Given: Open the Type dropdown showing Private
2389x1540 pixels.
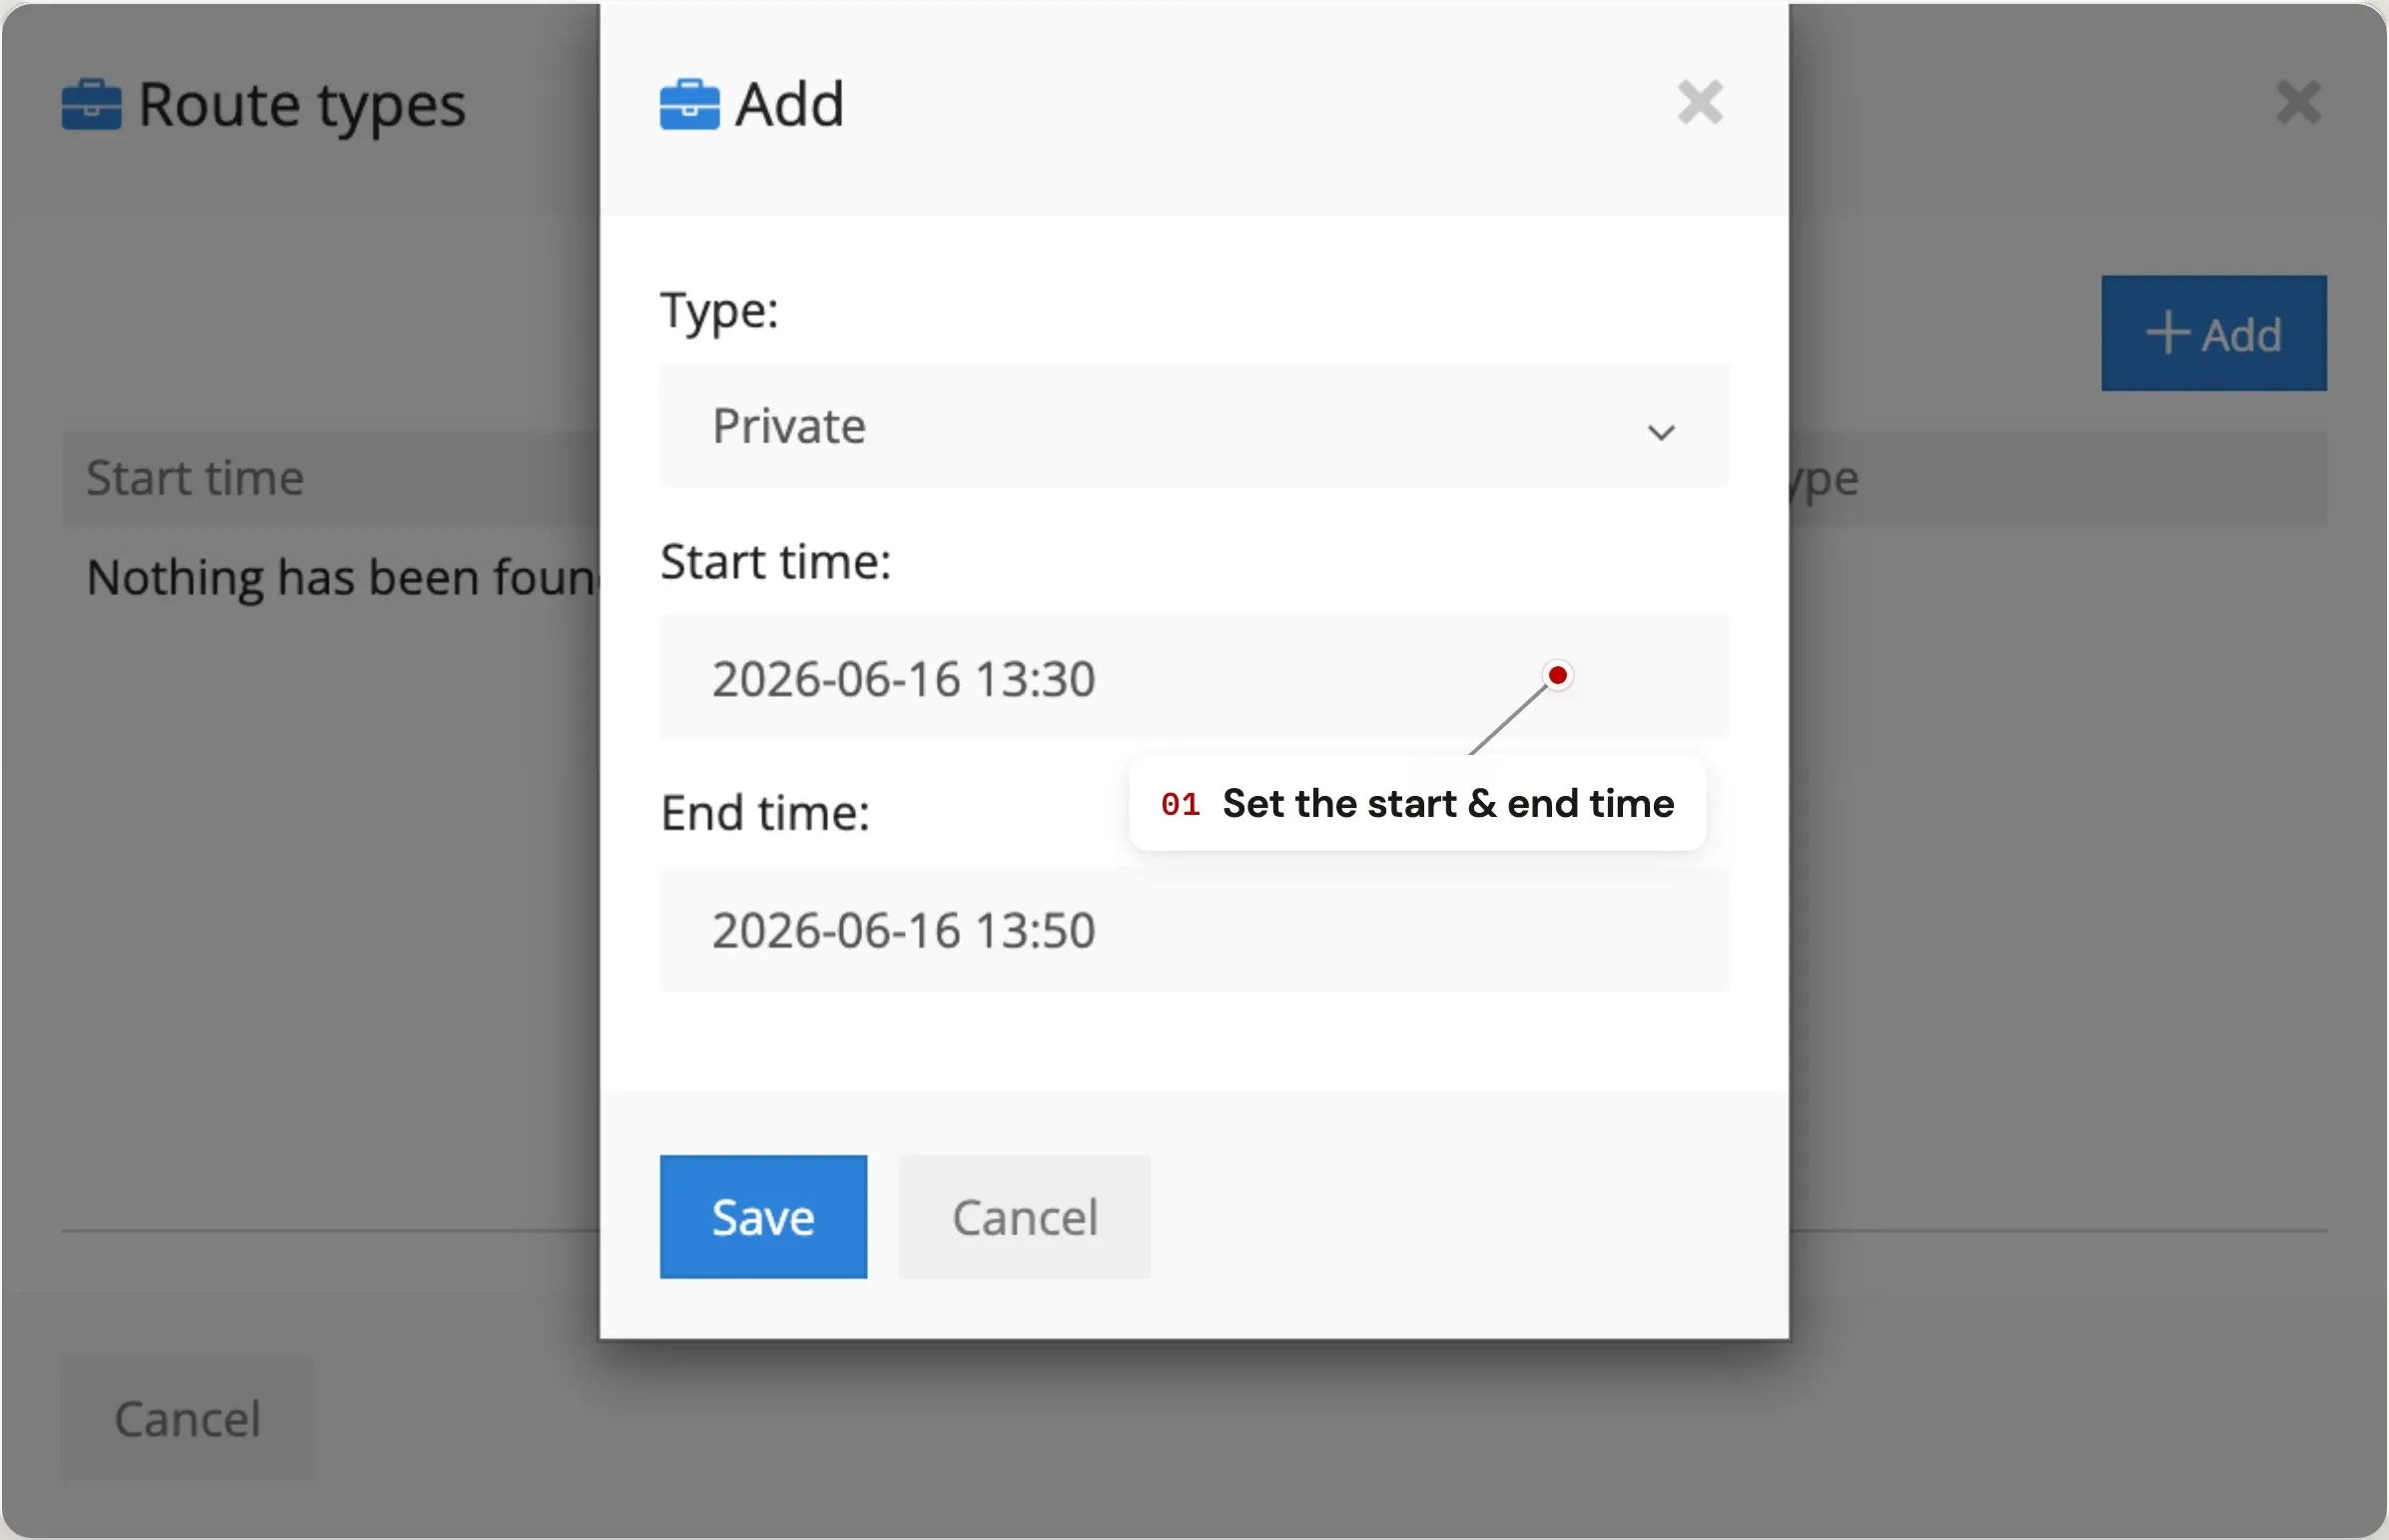Looking at the screenshot, I should tap(1193, 426).
